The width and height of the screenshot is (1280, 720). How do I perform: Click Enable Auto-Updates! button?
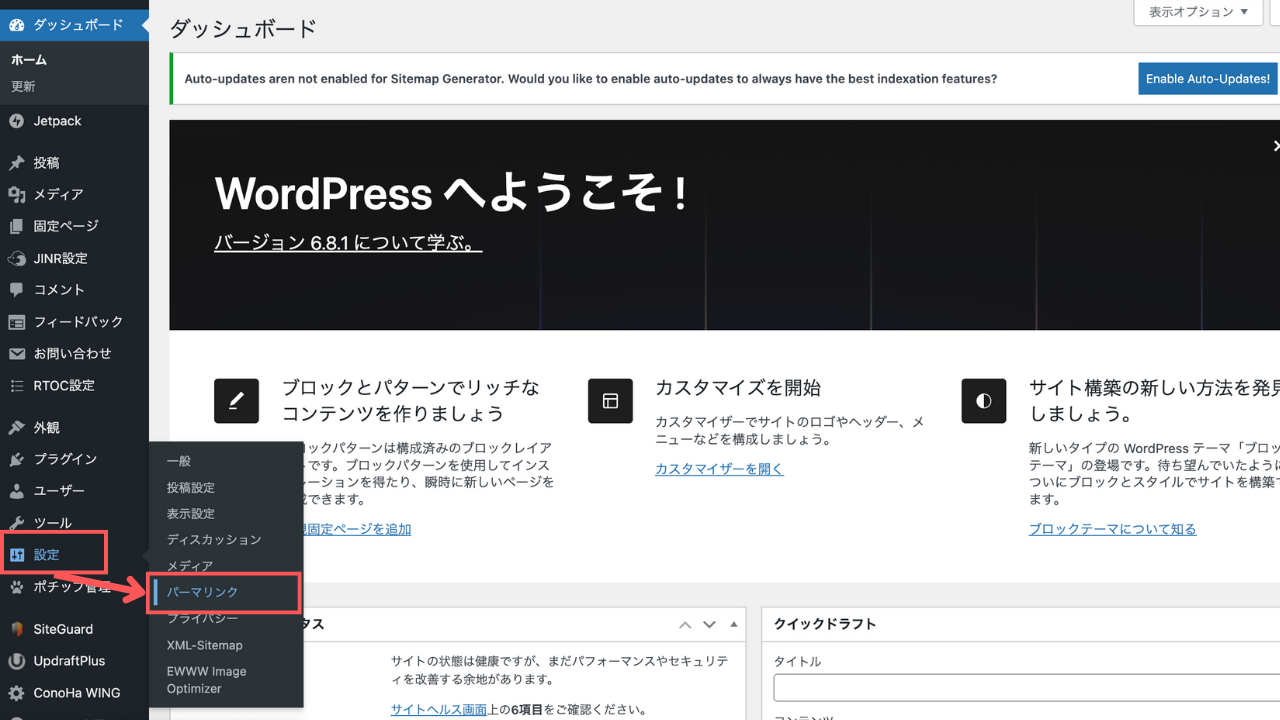coord(1208,79)
